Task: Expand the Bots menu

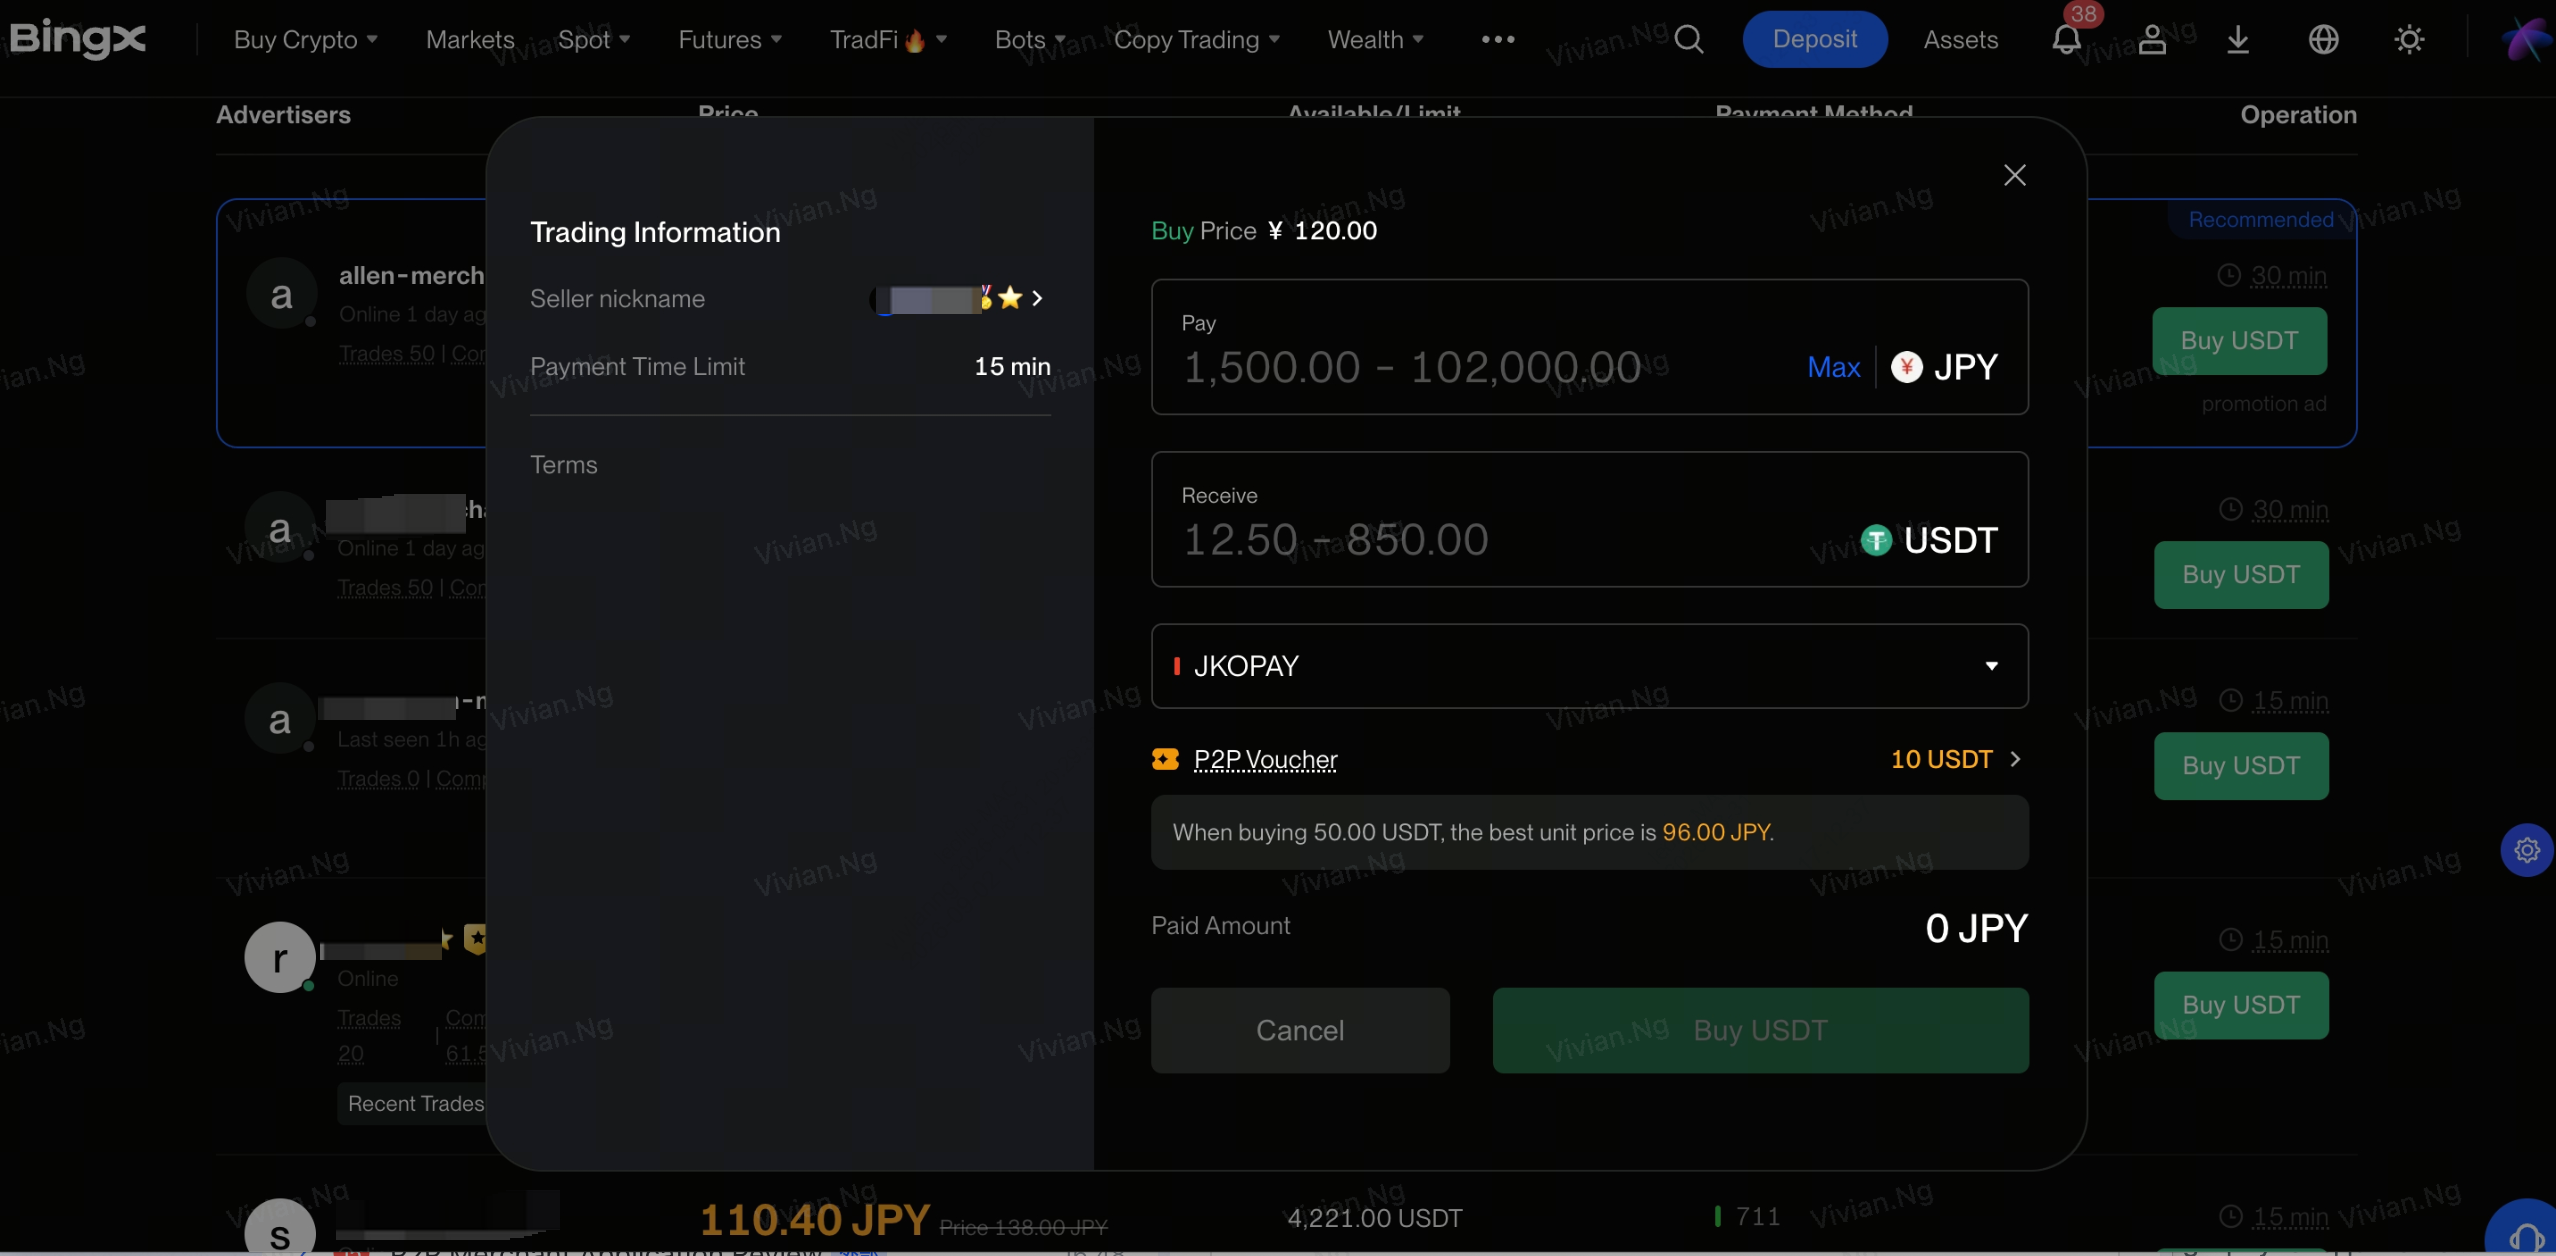Action: pos(1030,39)
